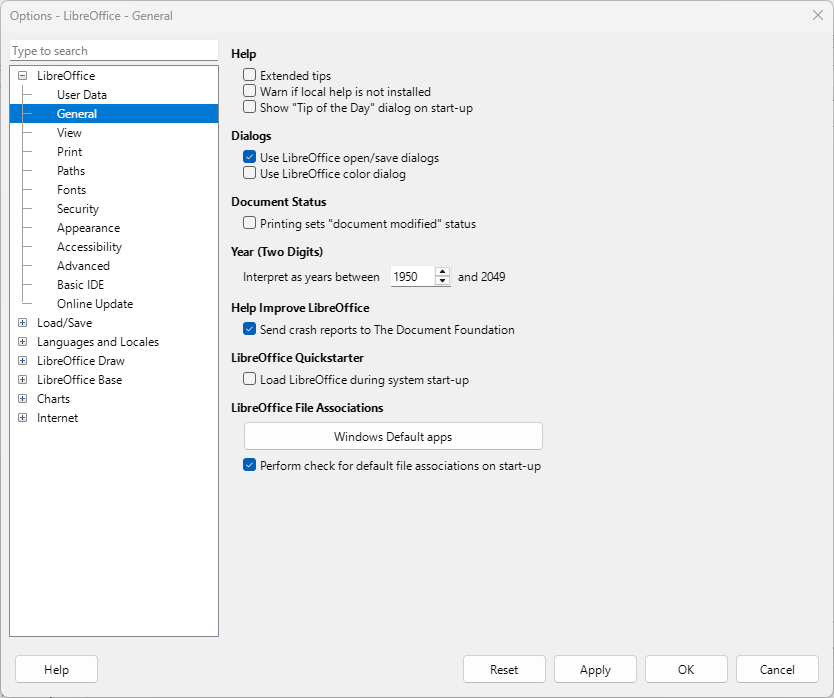Decrease the two-digit year start value
This screenshot has height=698, width=834.
point(443,281)
